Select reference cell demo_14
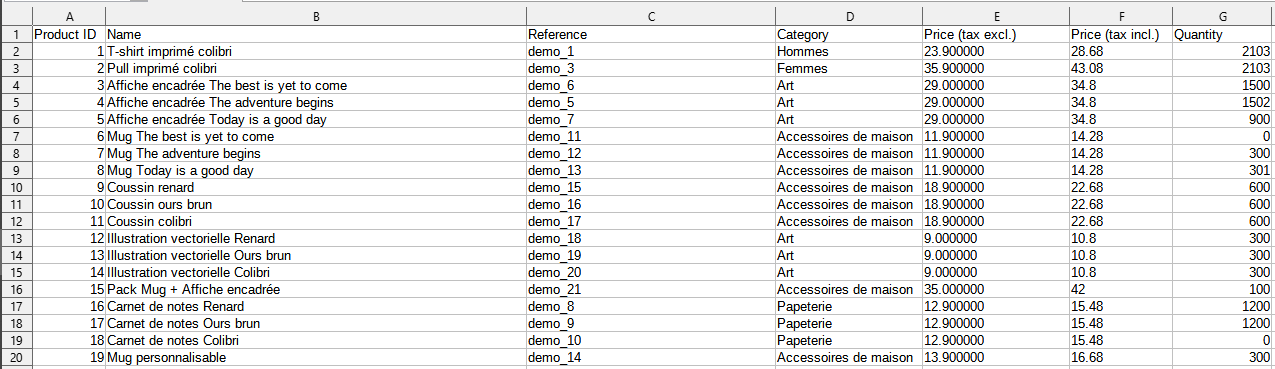 coord(651,357)
